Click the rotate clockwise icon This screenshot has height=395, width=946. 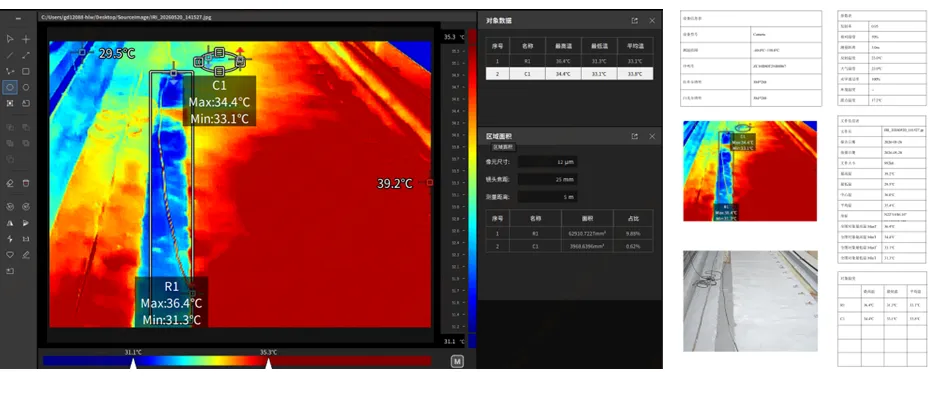(26, 206)
